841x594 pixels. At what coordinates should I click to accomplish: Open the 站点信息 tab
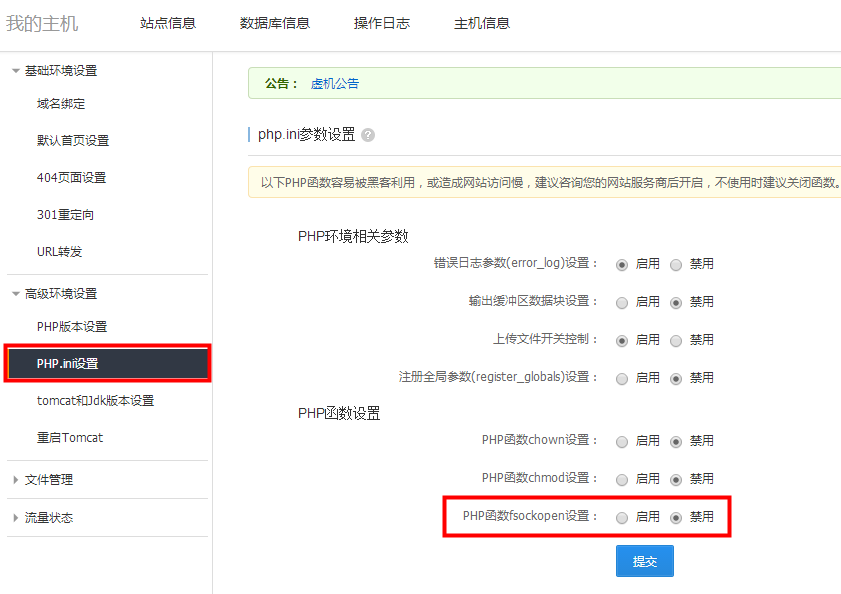click(x=168, y=24)
